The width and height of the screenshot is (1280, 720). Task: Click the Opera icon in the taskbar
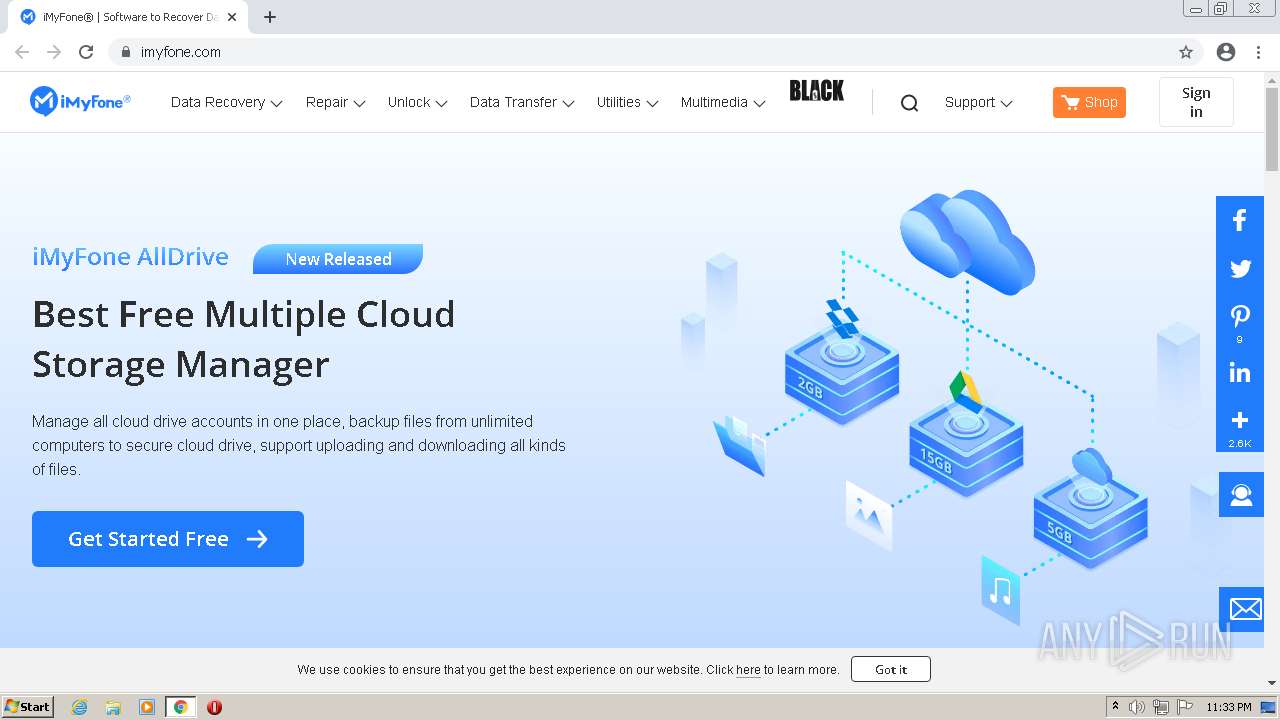click(x=214, y=707)
